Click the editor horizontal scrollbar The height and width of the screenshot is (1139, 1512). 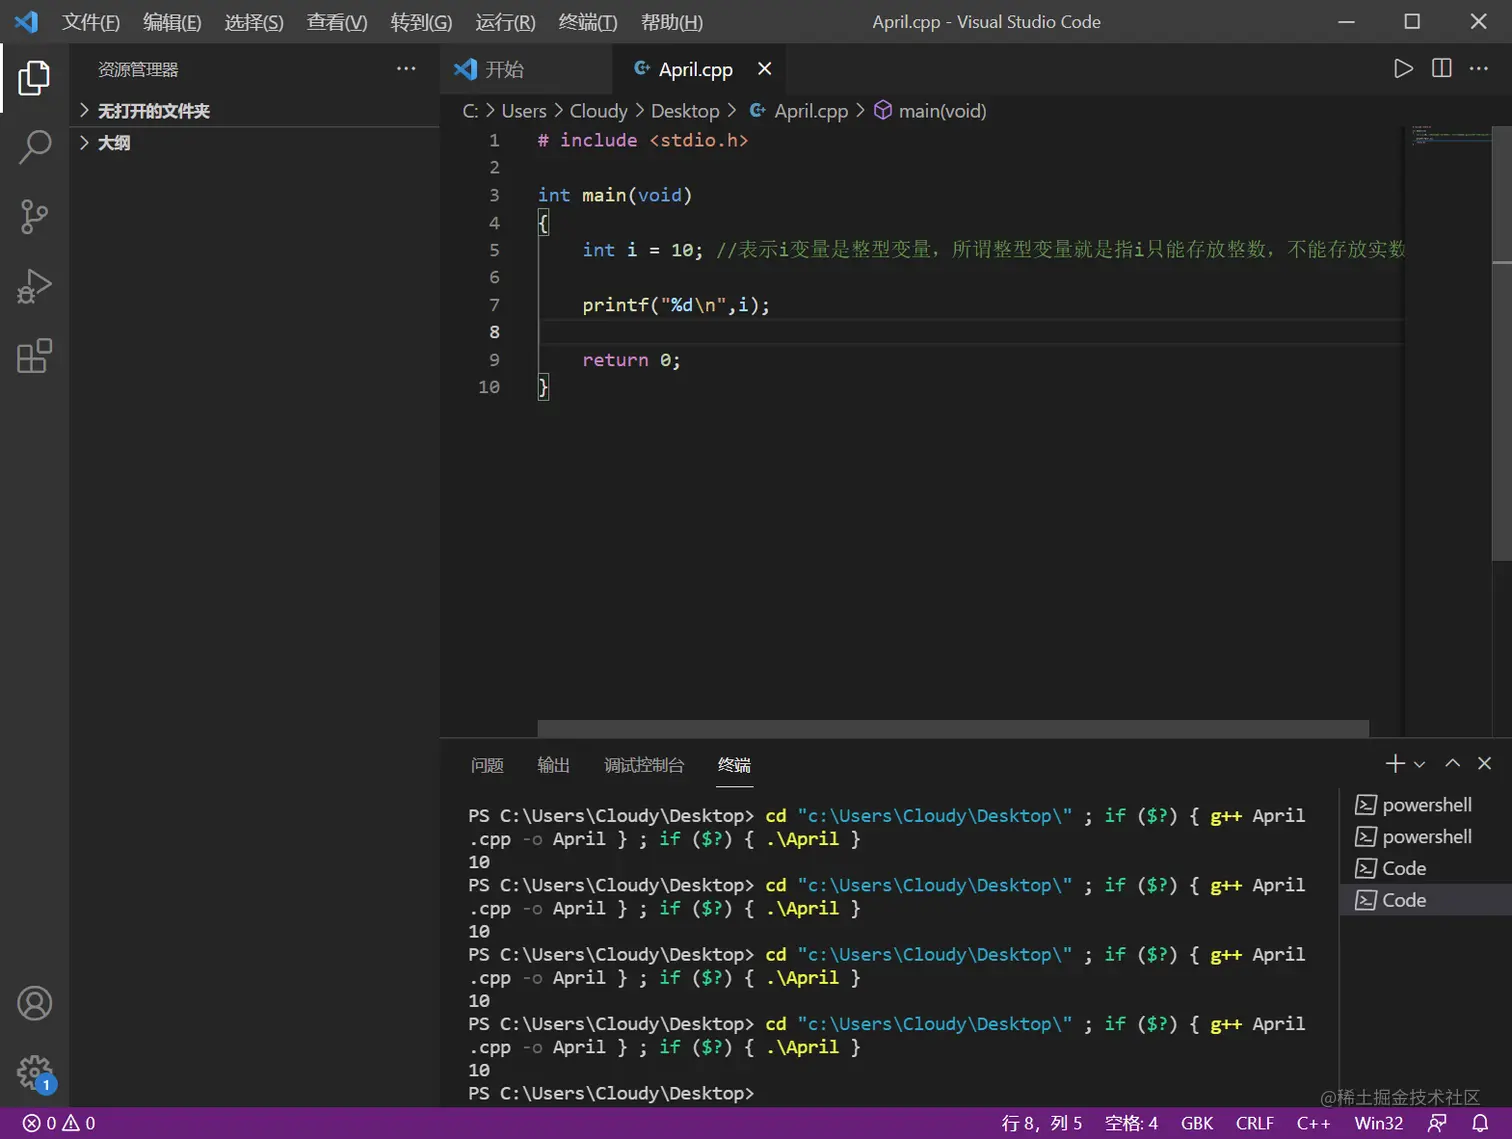click(x=952, y=728)
